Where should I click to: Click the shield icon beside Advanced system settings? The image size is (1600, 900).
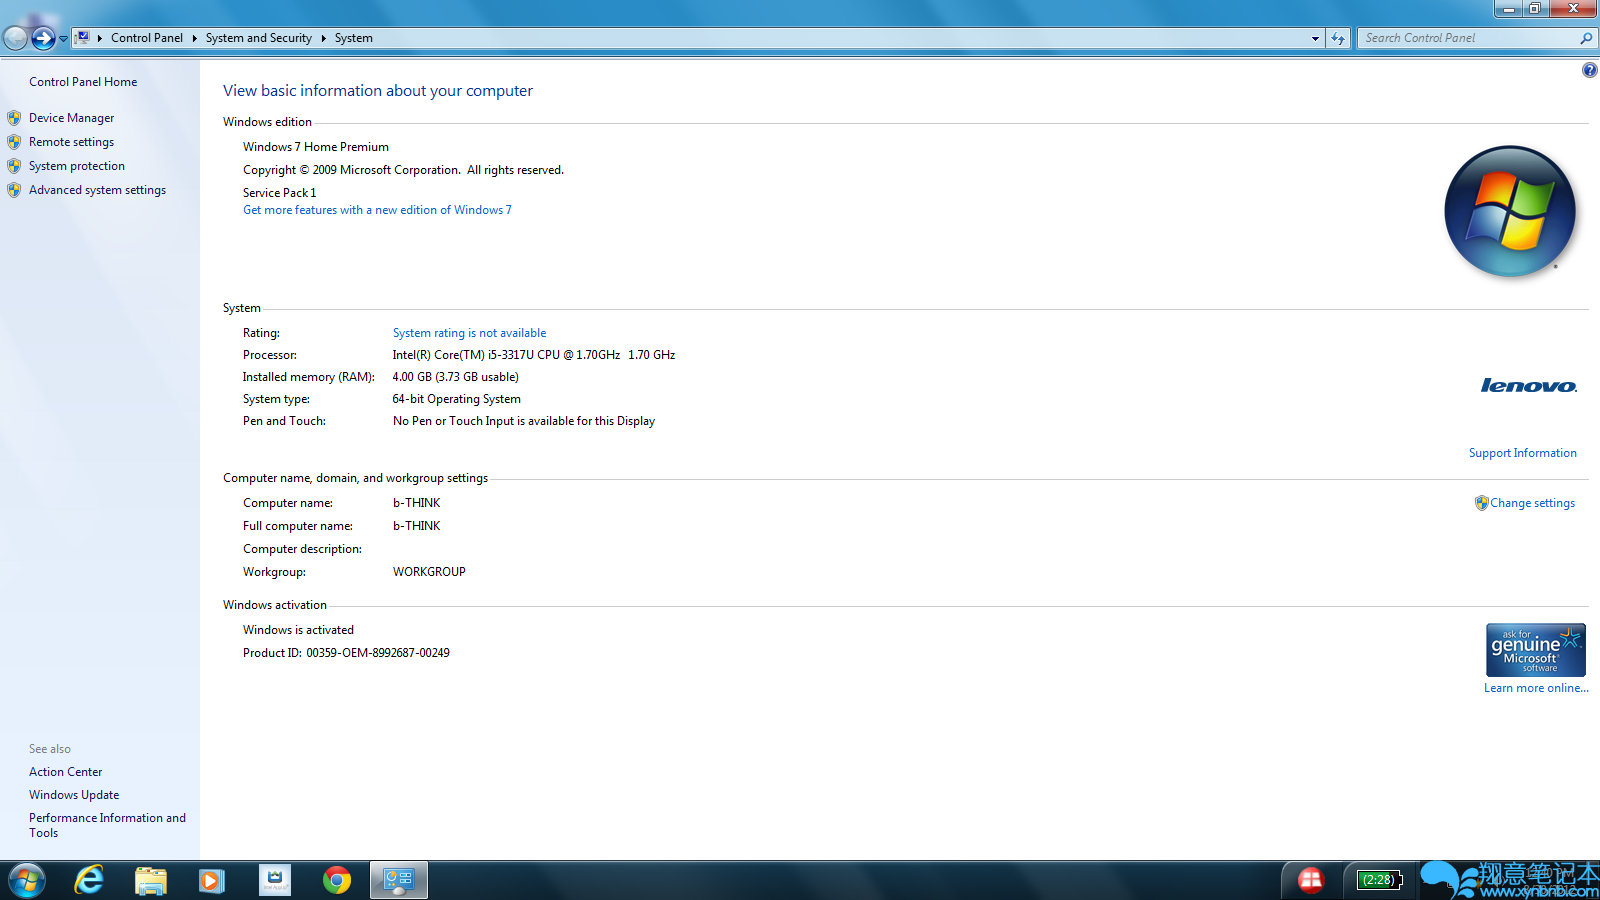(14, 190)
